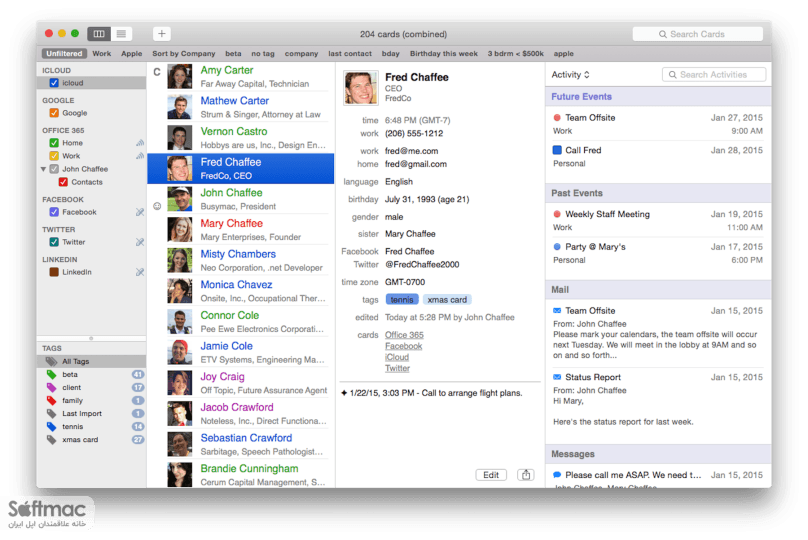The width and height of the screenshot is (808, 540).
Task: Collapse the John Chaffee folder triangle
Action: pyautogui.click(x=43, y=169)
